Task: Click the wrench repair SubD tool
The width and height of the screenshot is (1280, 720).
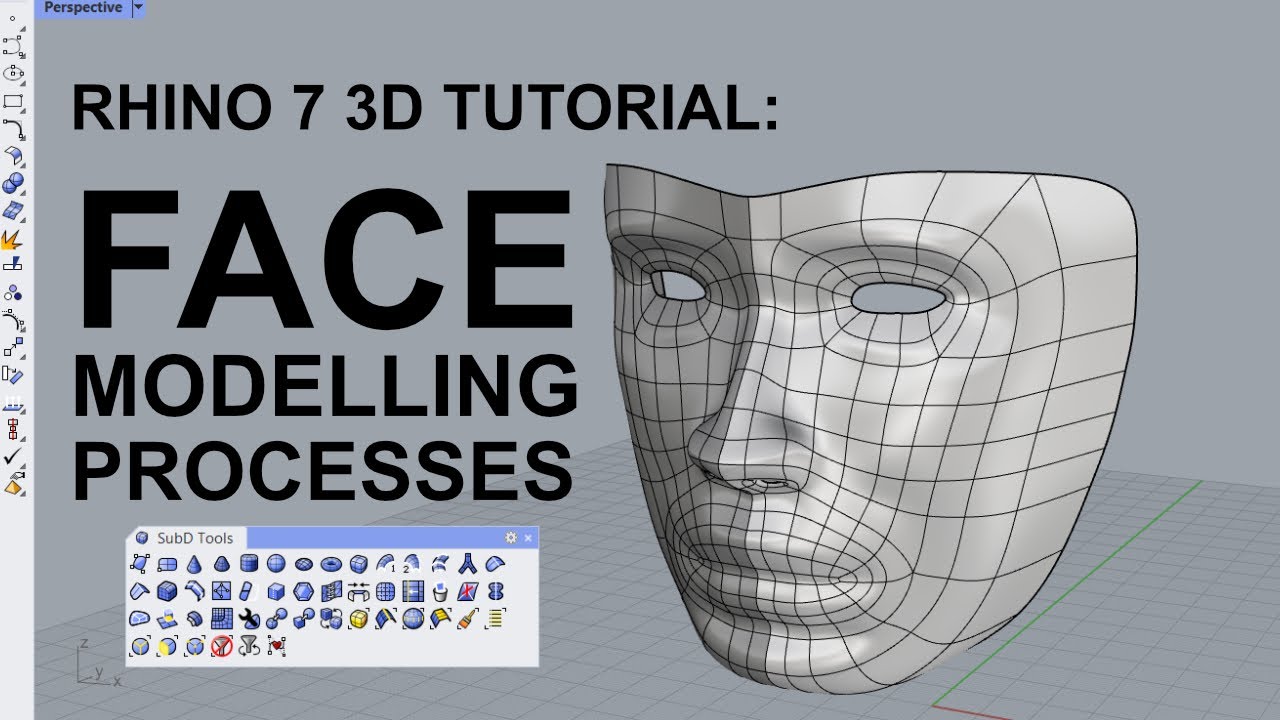Action: (249, 619)
